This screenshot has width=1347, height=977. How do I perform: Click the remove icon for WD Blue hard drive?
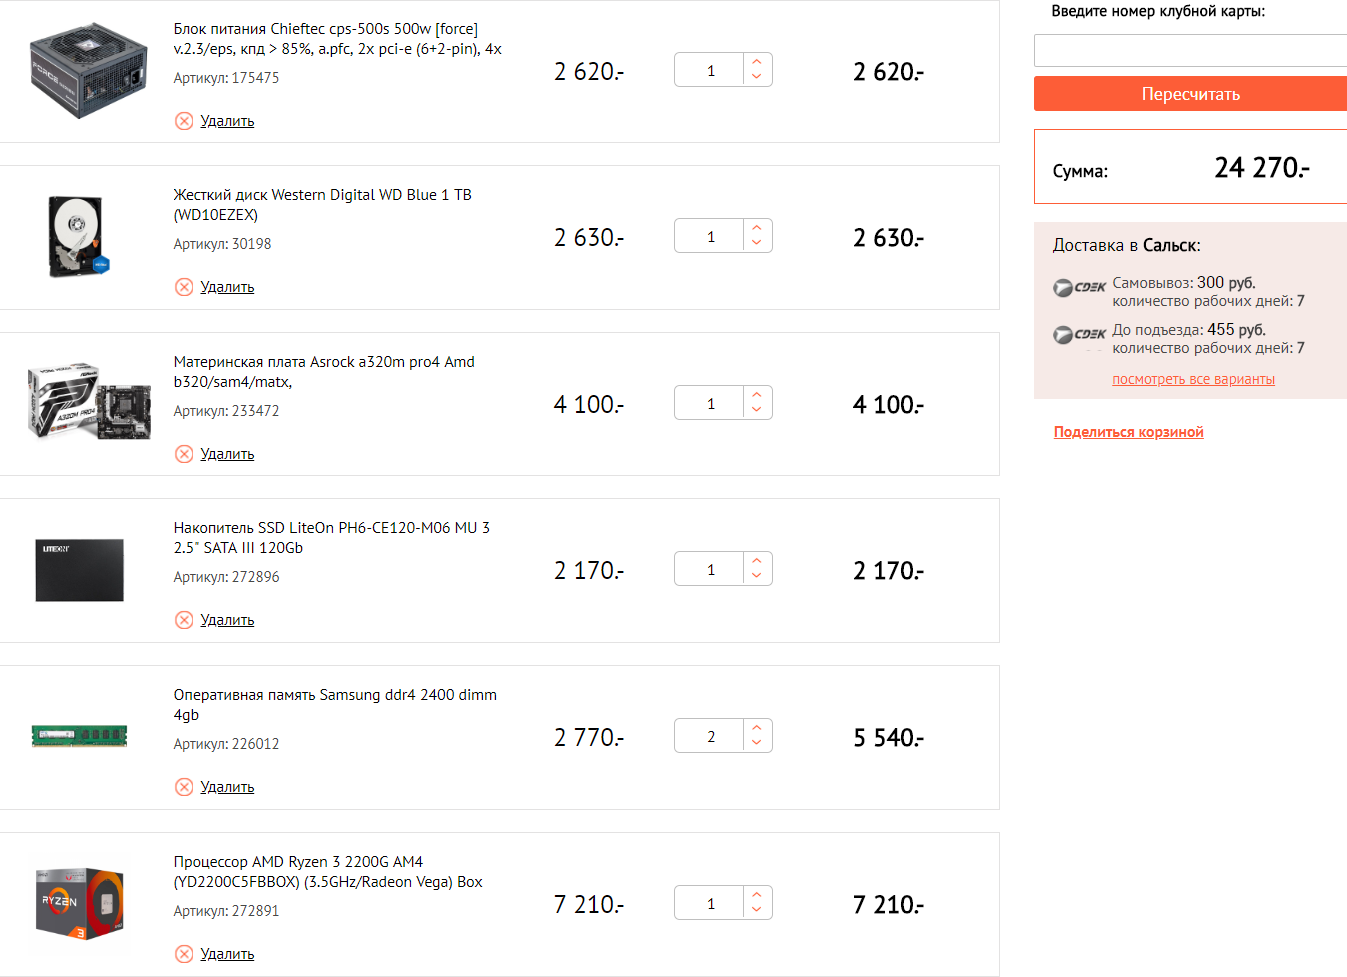click(184, 287)
